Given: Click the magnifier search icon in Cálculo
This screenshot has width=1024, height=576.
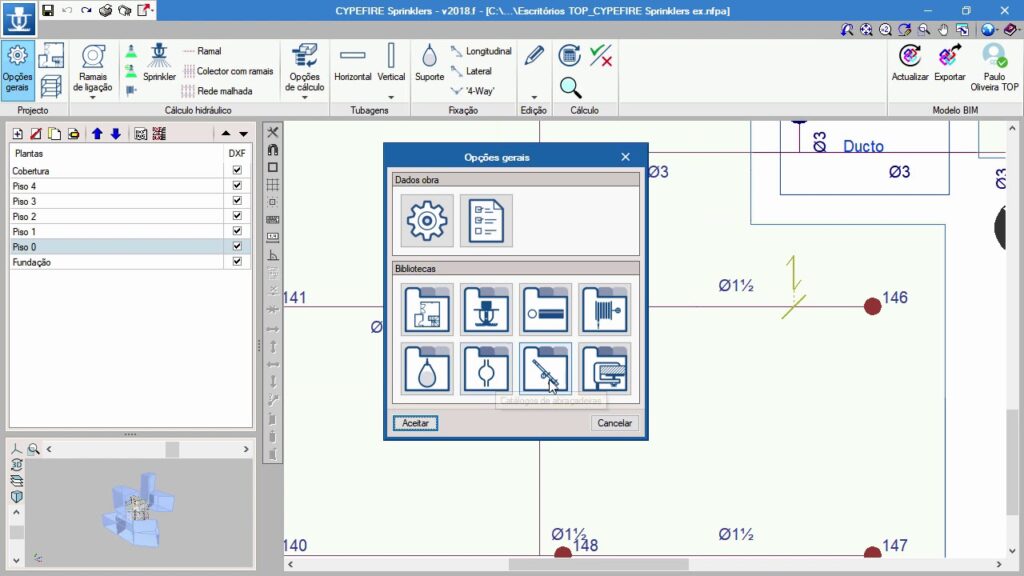Looking at the screenshot, I should [x=570, y=88].
